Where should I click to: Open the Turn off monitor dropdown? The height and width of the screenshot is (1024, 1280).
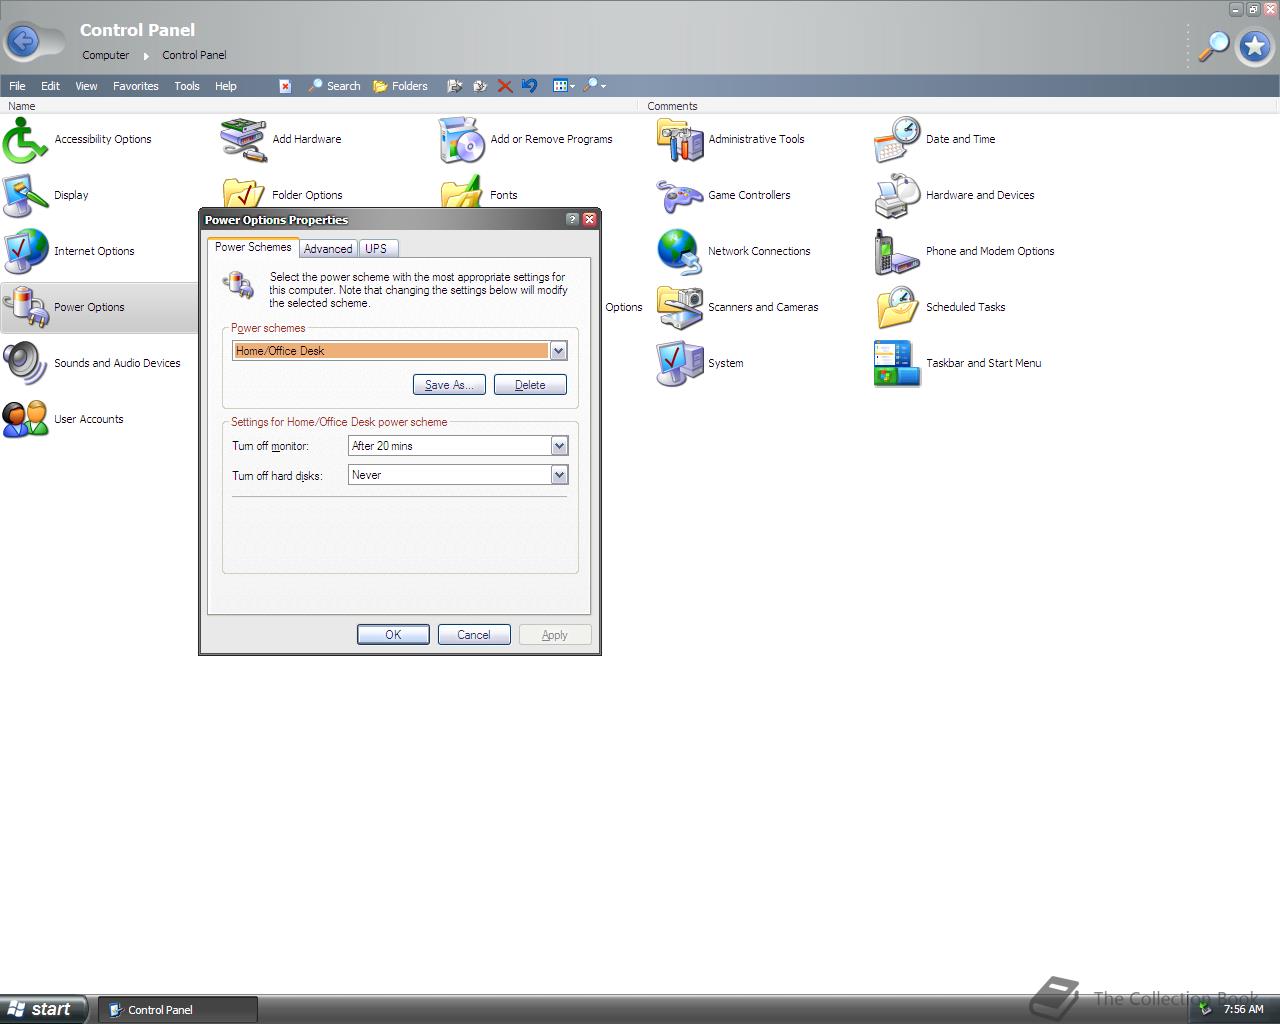[x=559, y=446]
